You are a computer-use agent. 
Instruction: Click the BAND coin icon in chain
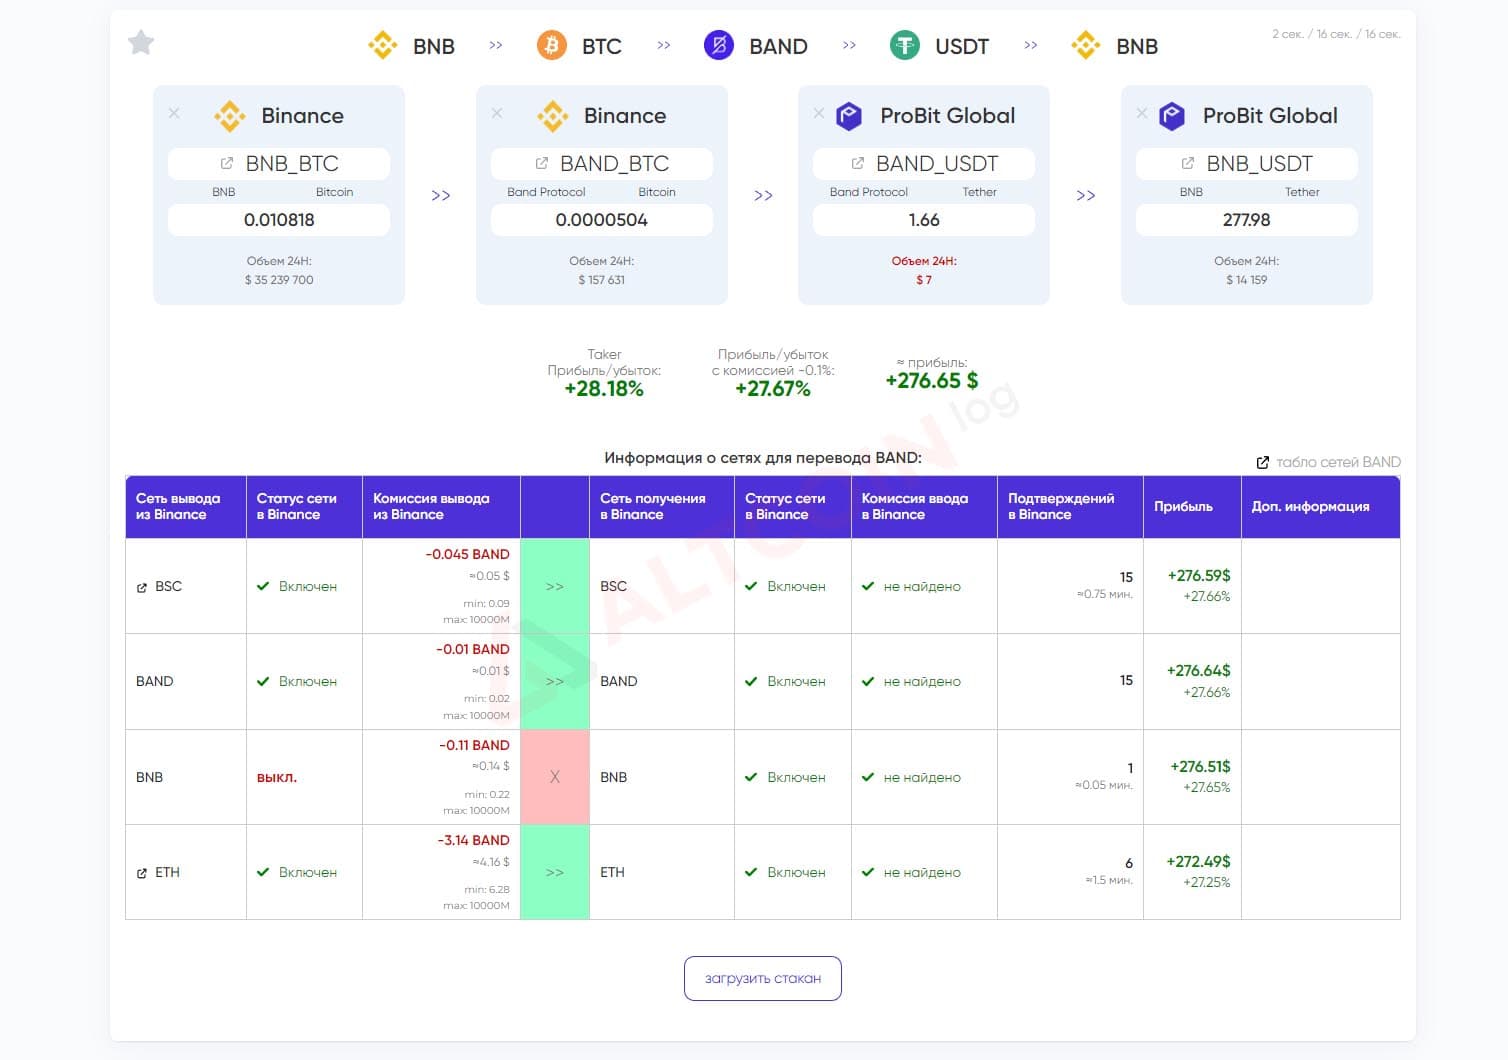pyautogui.click(x=719, y=45)
